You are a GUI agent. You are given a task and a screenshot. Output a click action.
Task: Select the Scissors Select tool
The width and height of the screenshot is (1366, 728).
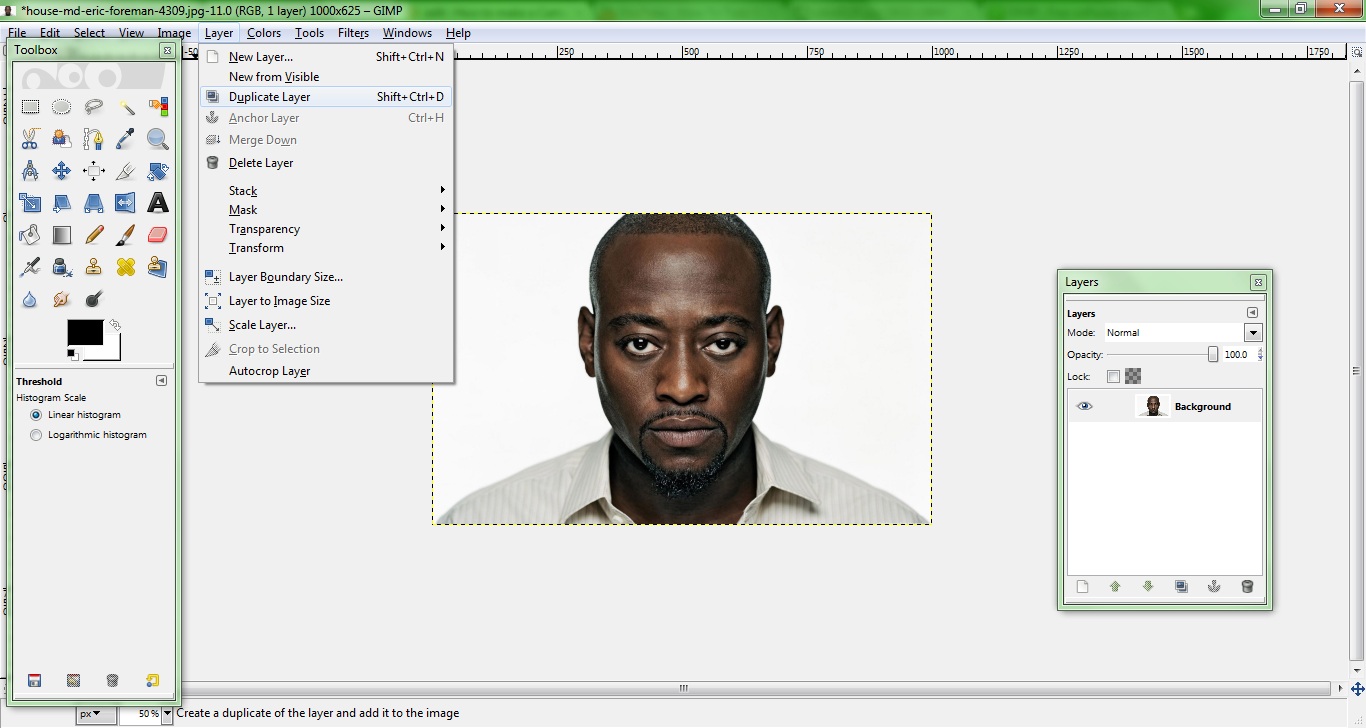[x=30, y=139]
